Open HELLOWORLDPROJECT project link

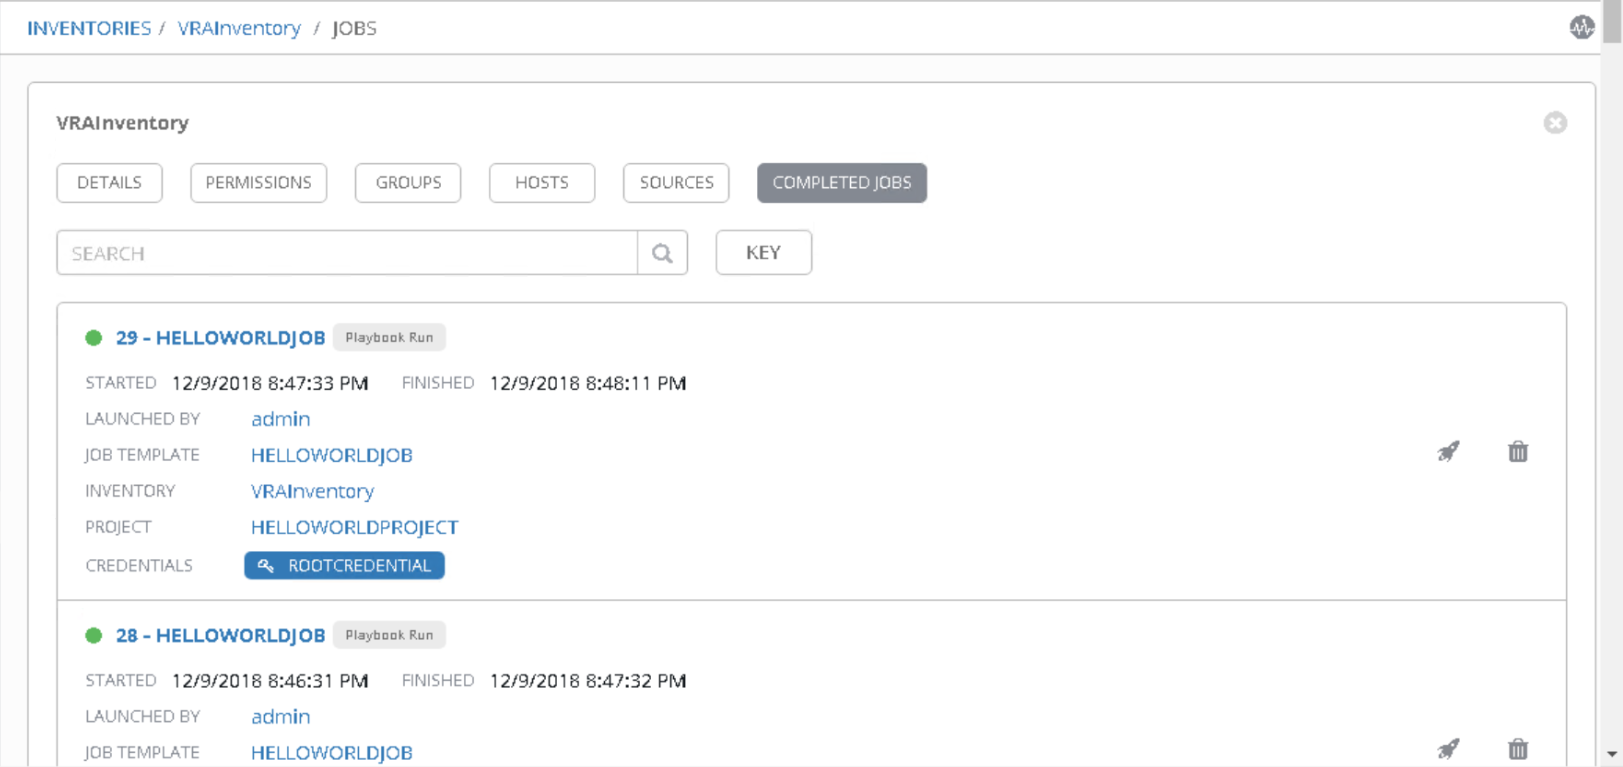coord(354,527)
